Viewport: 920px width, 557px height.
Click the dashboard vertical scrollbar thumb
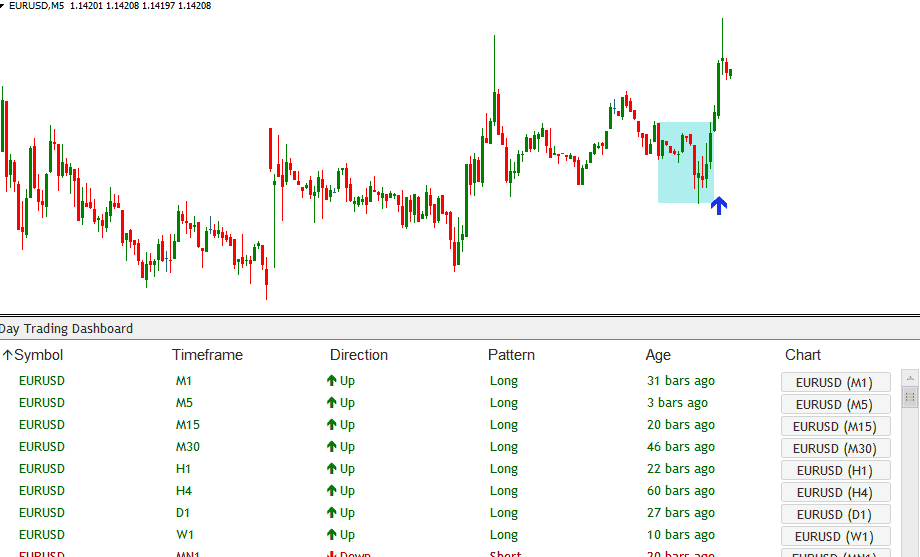click(x=910, y=398)
